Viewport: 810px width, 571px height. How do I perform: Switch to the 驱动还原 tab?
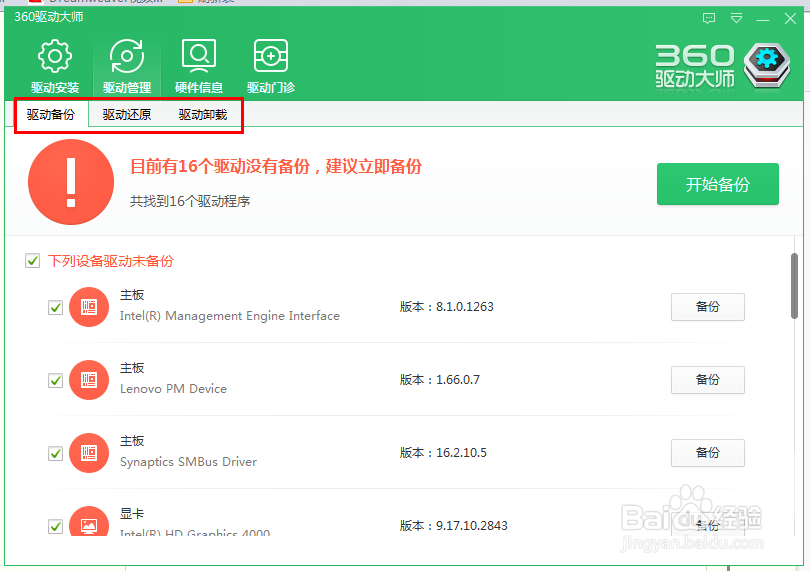(127, 114)
